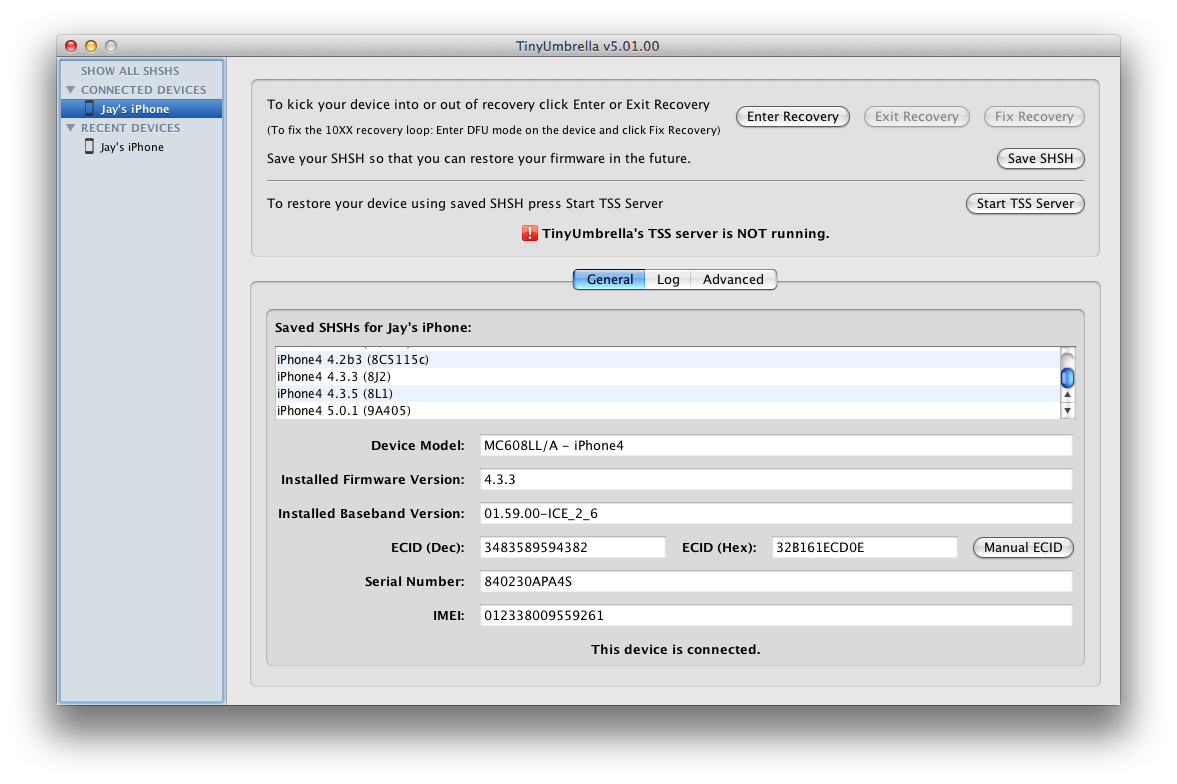Switch to the General tab
This screenshot has width=1177, height=784.
coord(610,279)
